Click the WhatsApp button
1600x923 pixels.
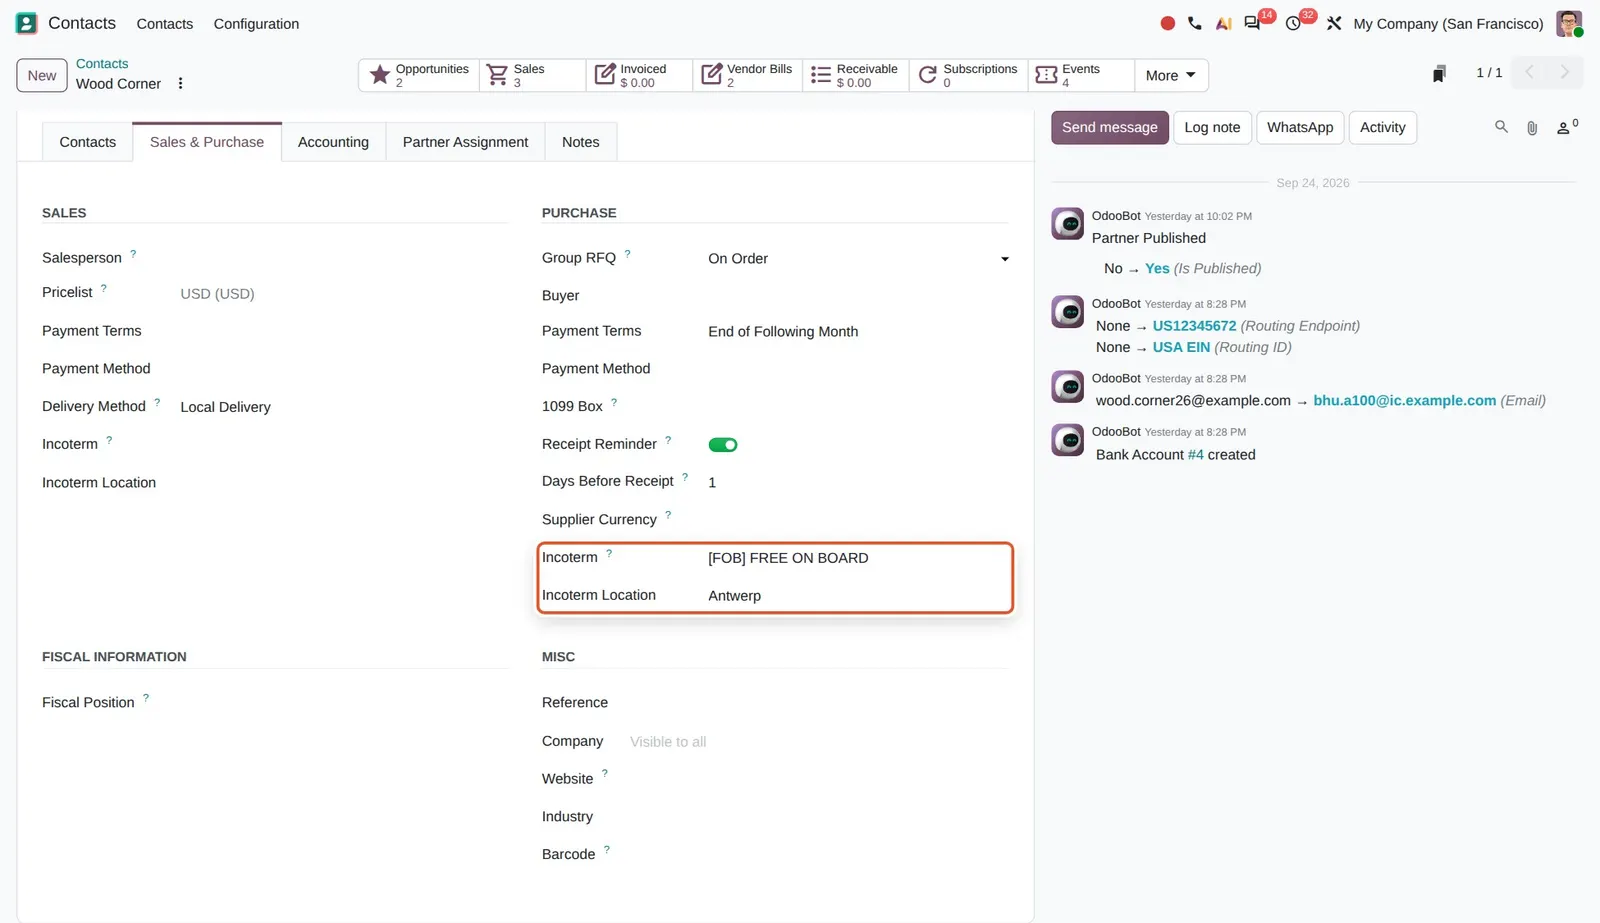(1299, 127)
